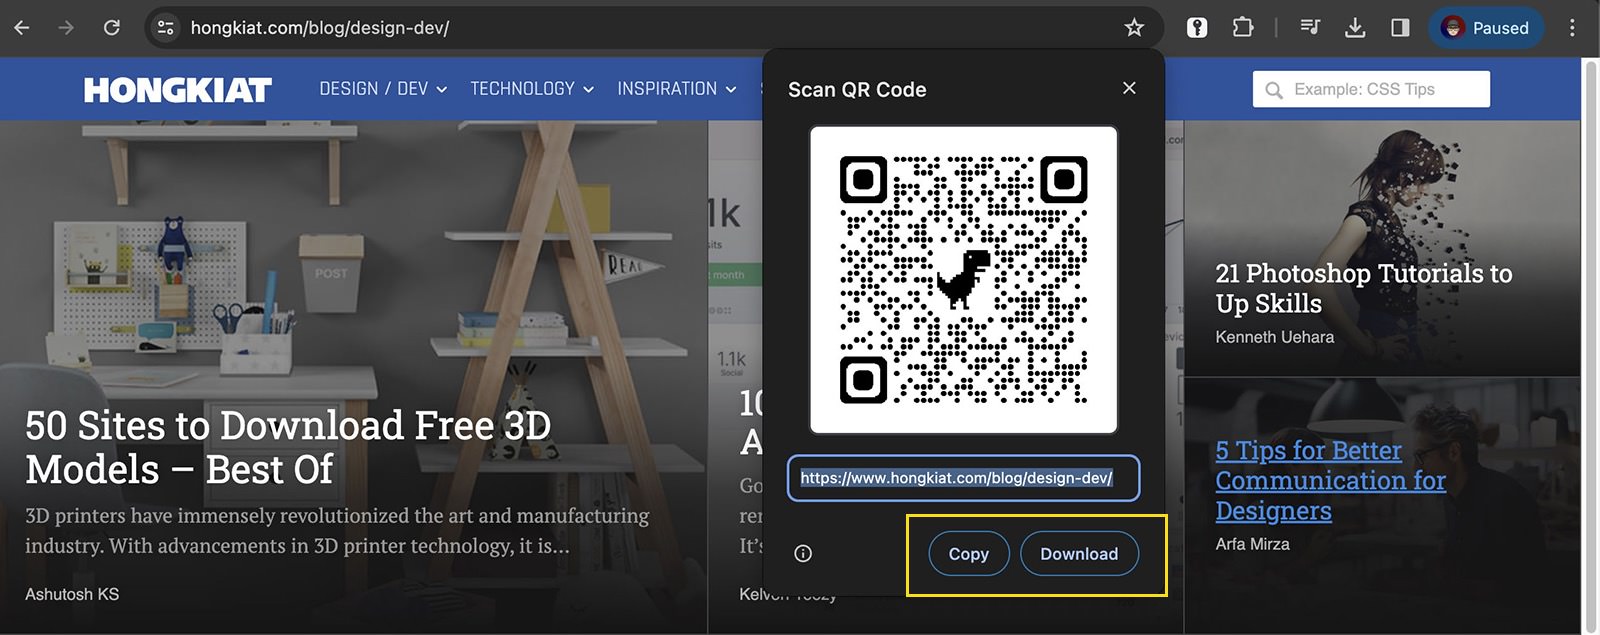
Task: Expand the TECHNOLOGY menu
Action: point(532,89)
